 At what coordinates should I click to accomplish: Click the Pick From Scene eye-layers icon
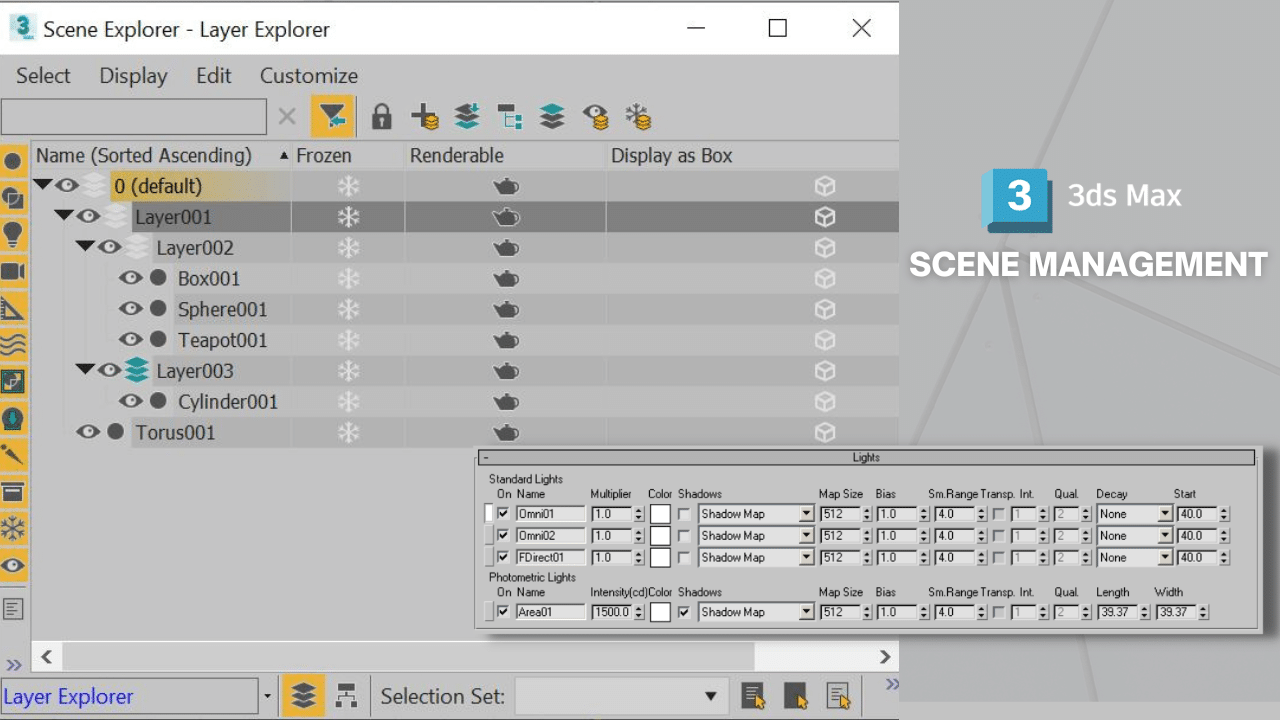(595, 116)
